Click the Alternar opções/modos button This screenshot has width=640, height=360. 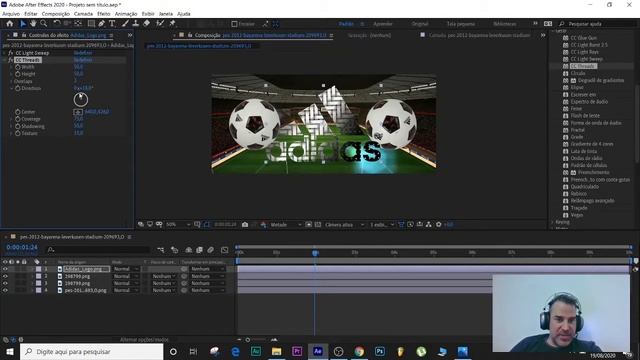pos(144,340)
